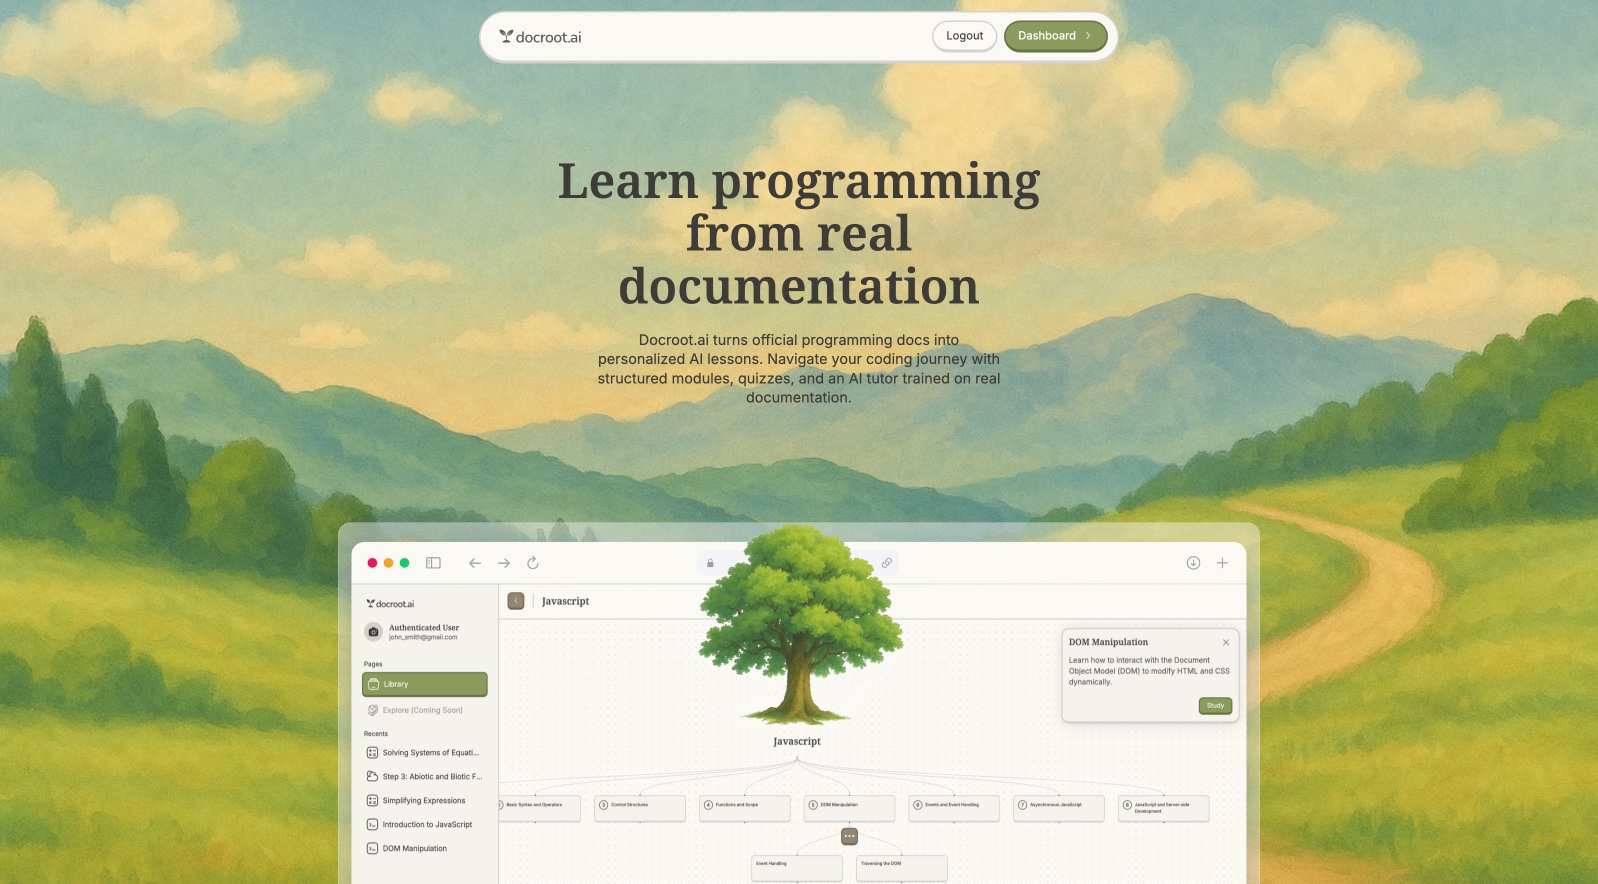Click the back arrow in preview toolbar
The height and width of the screenshot is (884, 1598).
click(475, 563)
